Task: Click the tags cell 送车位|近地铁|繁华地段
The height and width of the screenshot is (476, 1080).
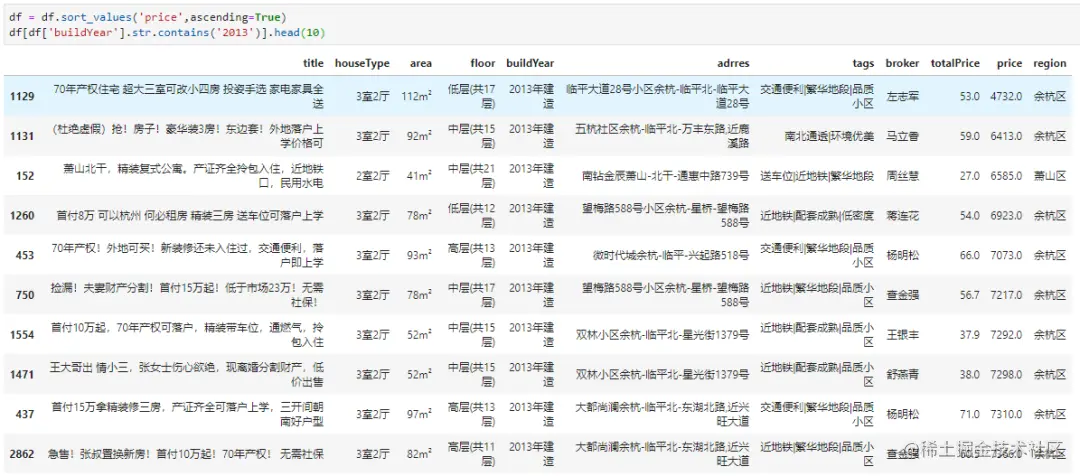Action: [818, 176]
